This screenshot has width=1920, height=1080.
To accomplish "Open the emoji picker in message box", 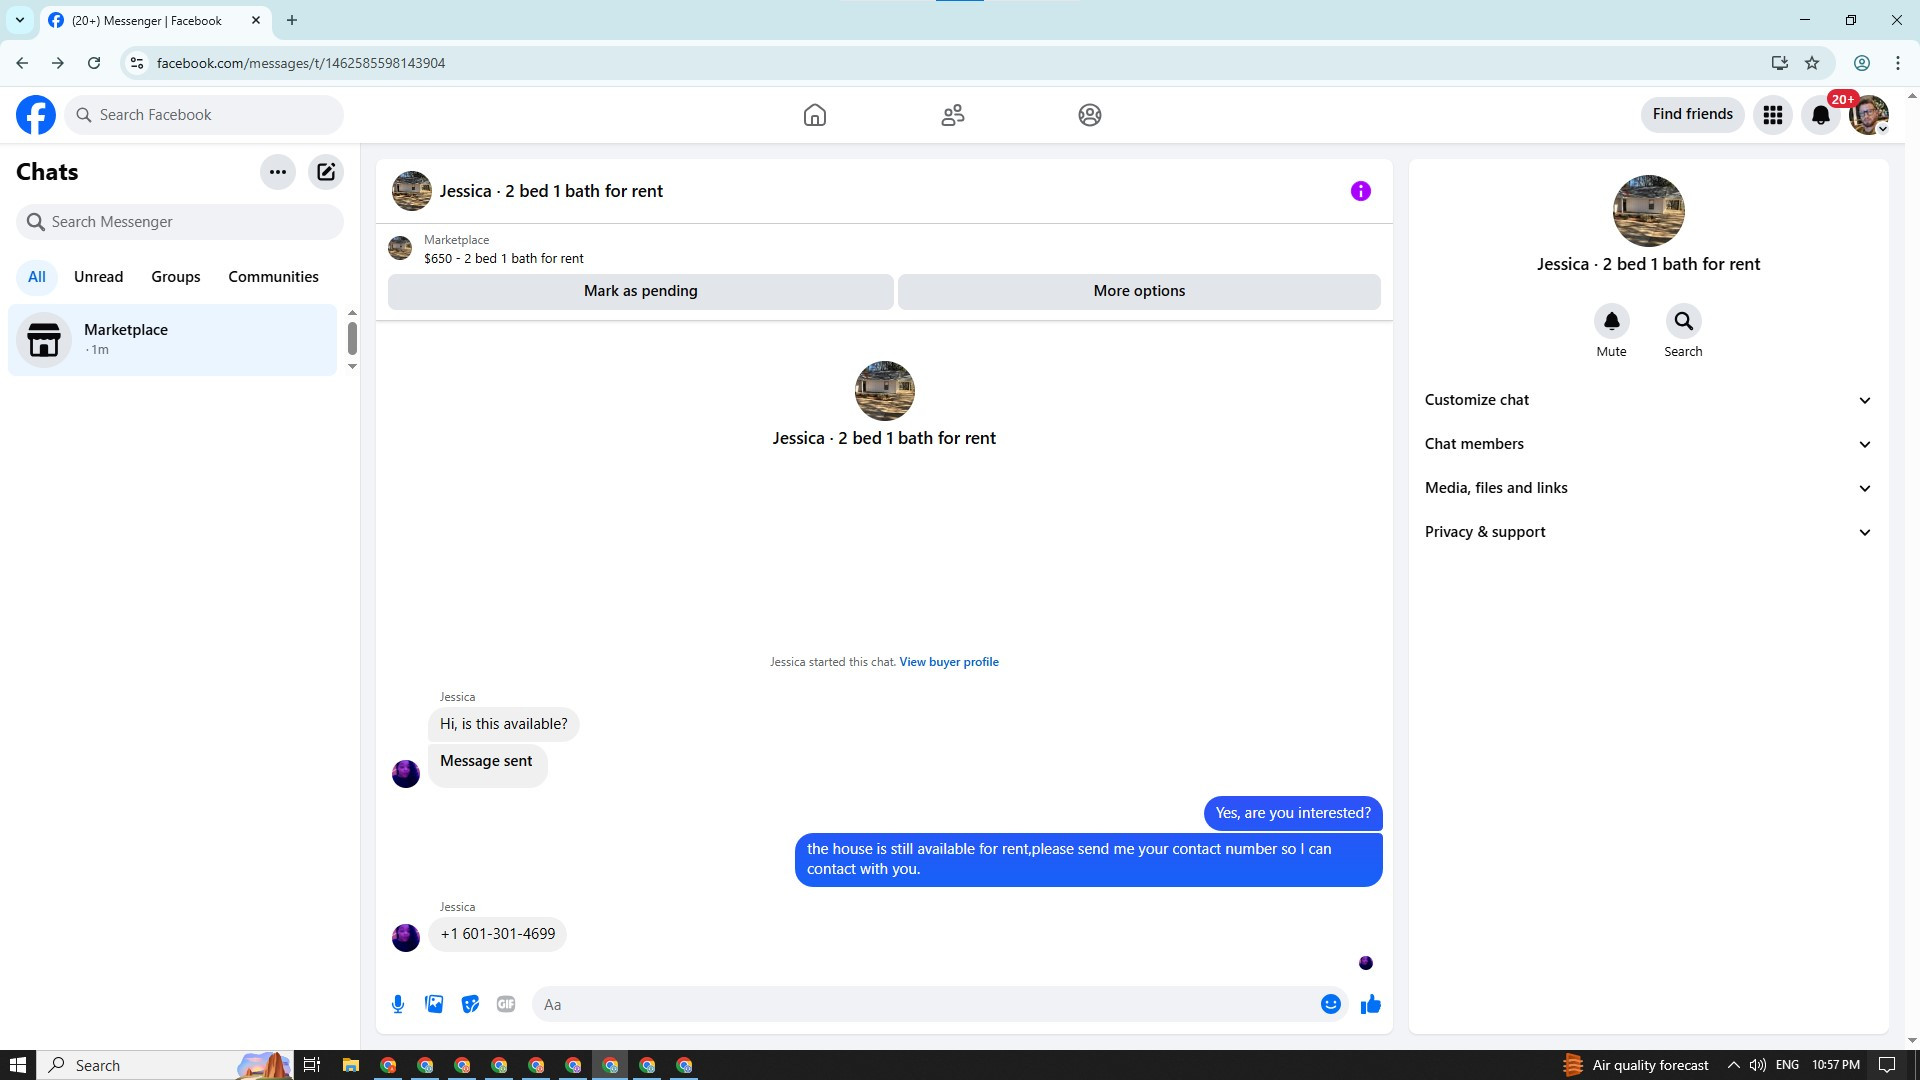I will pyautogui.click(x=1330, y=1004).
